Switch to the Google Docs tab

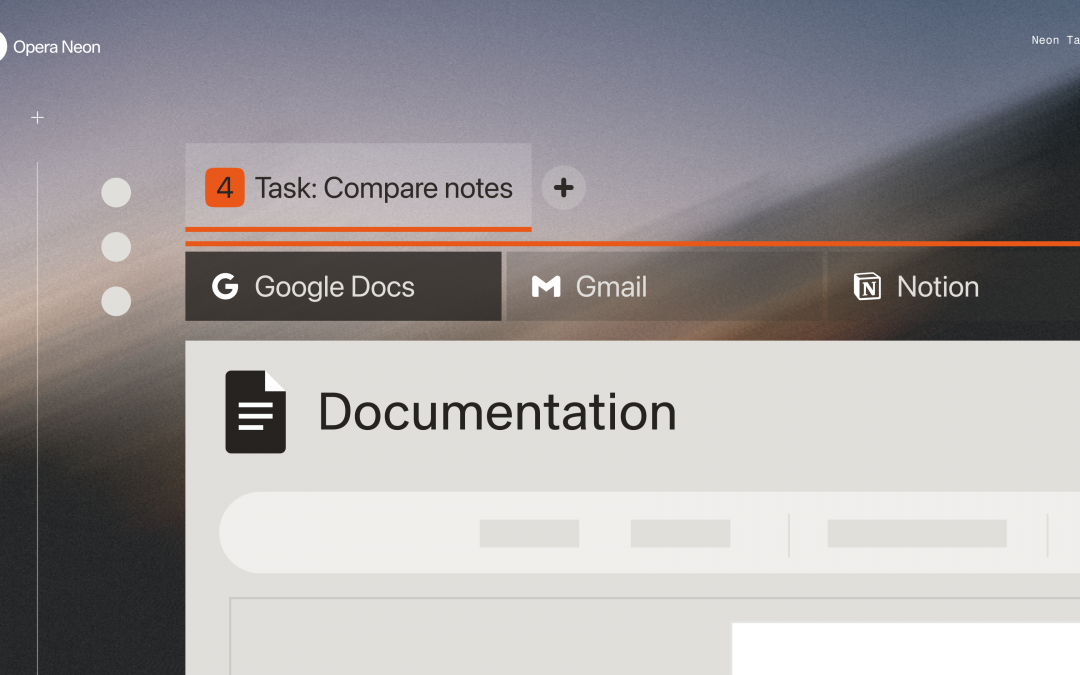click(343, 287)
